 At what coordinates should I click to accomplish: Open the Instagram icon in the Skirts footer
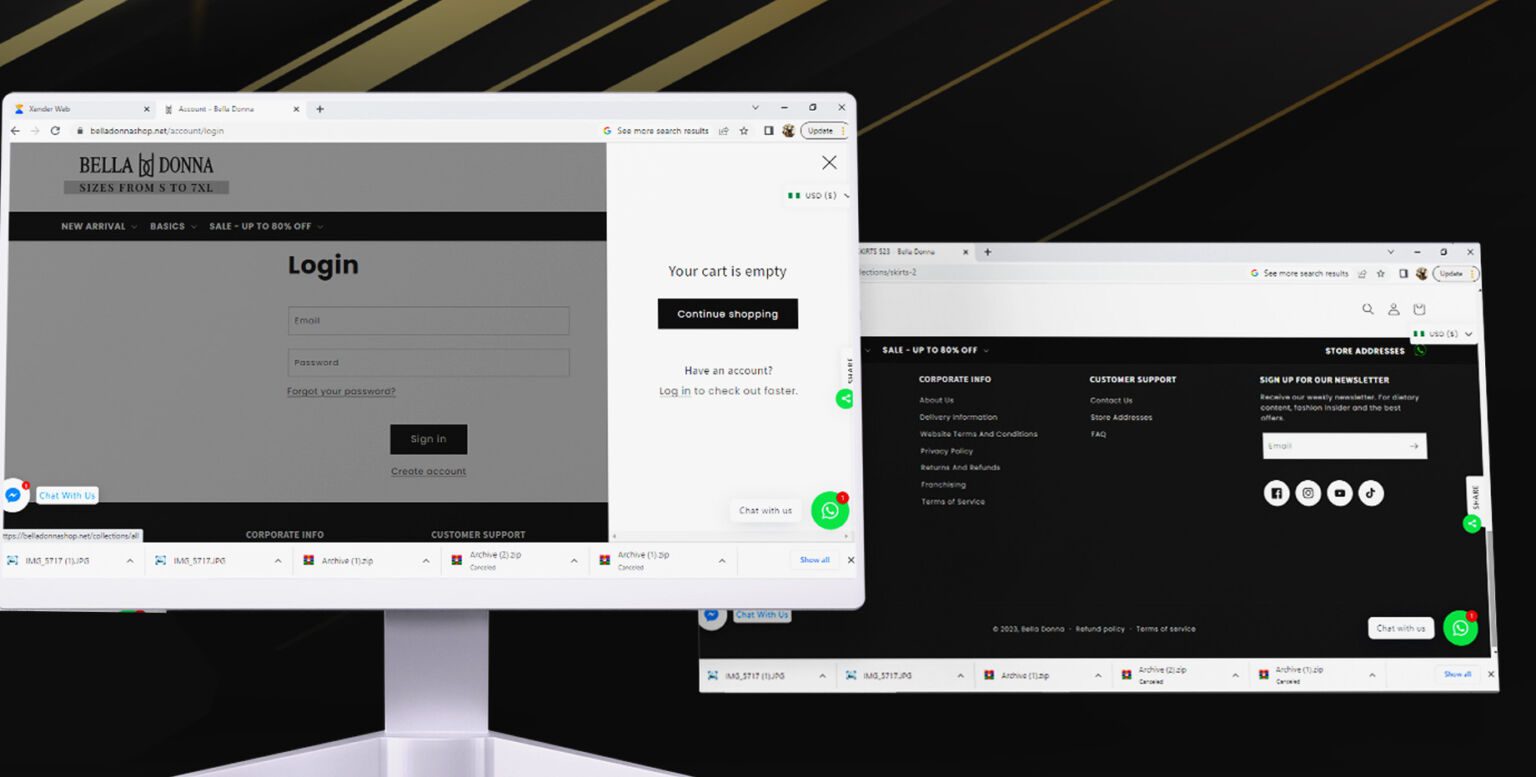tap(1308, 493)
